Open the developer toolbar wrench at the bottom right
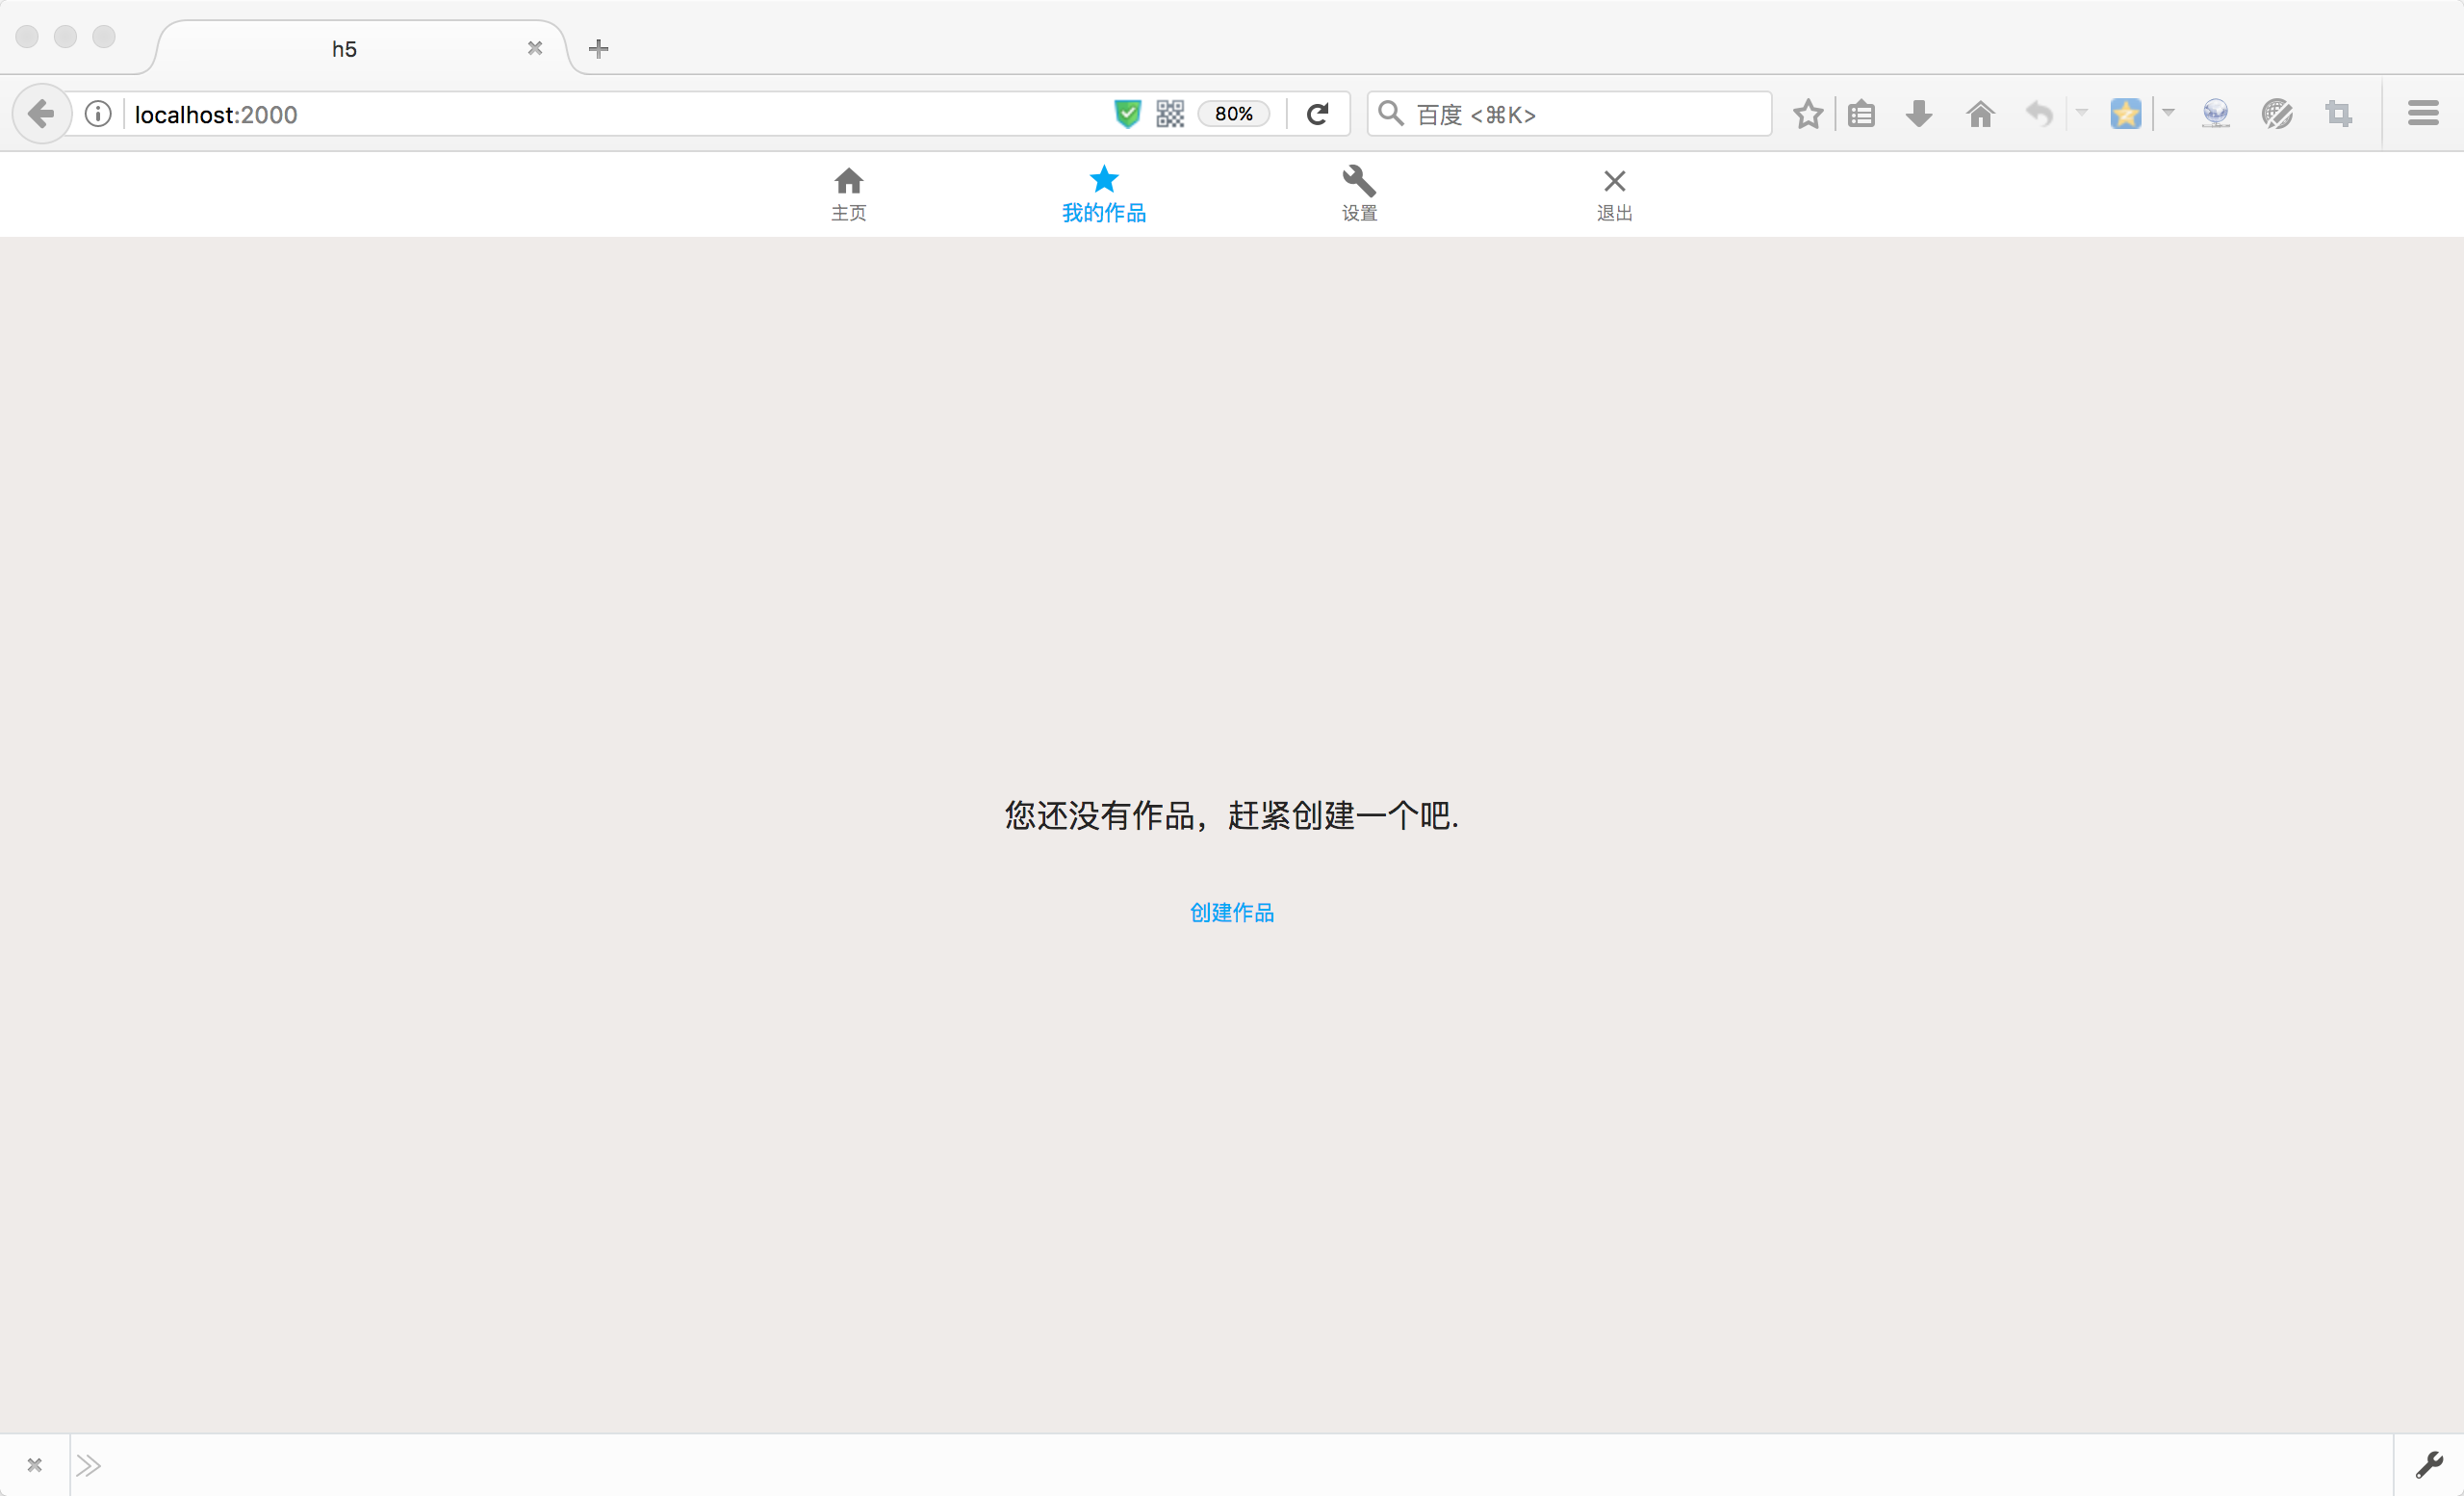Image resolution: width=2464 pixels, height=1496 pixels. pyautogui.click(x=2428, y=1465)
